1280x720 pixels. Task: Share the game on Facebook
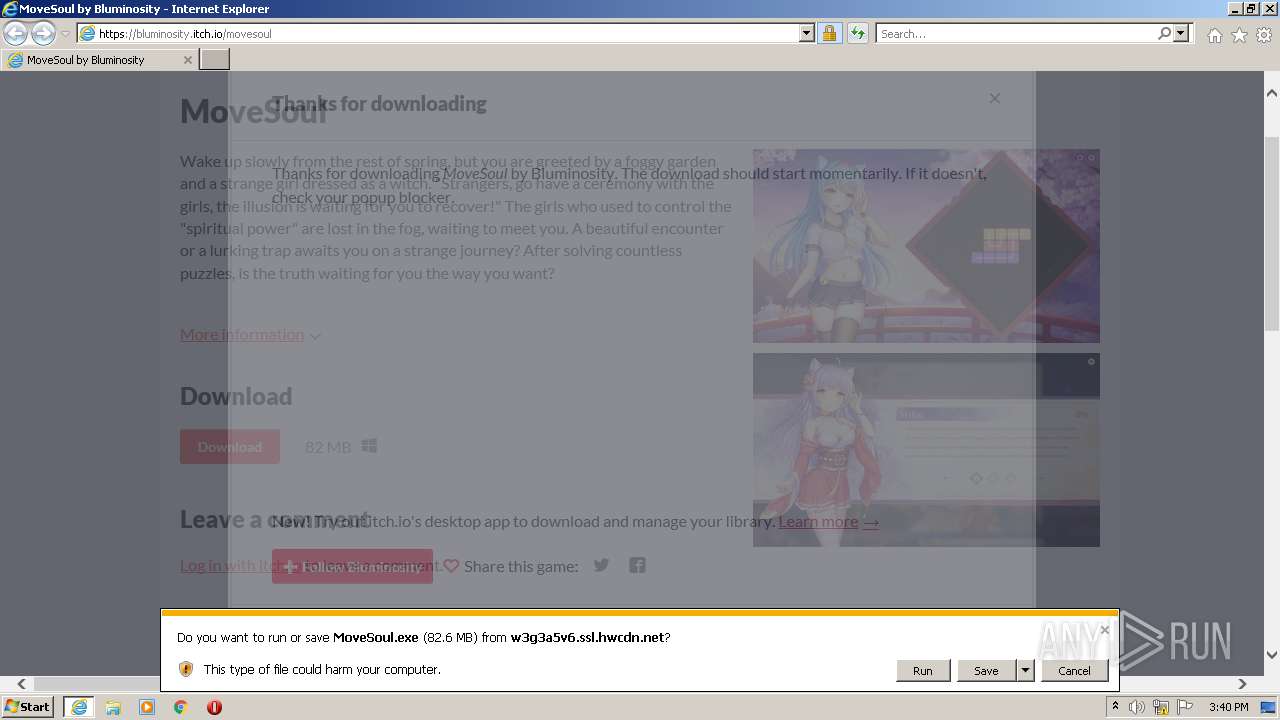tap(637, 565)
